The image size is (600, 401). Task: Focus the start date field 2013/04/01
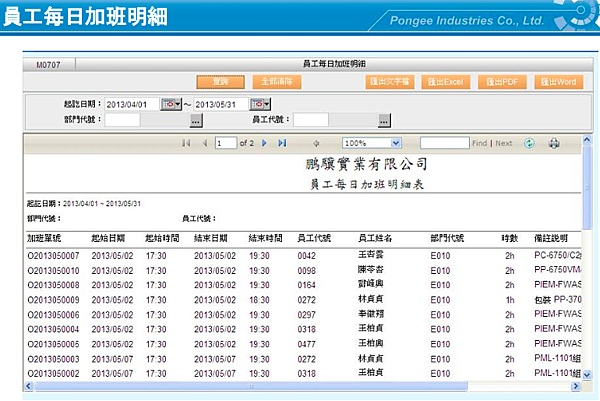tap(132, 104)
